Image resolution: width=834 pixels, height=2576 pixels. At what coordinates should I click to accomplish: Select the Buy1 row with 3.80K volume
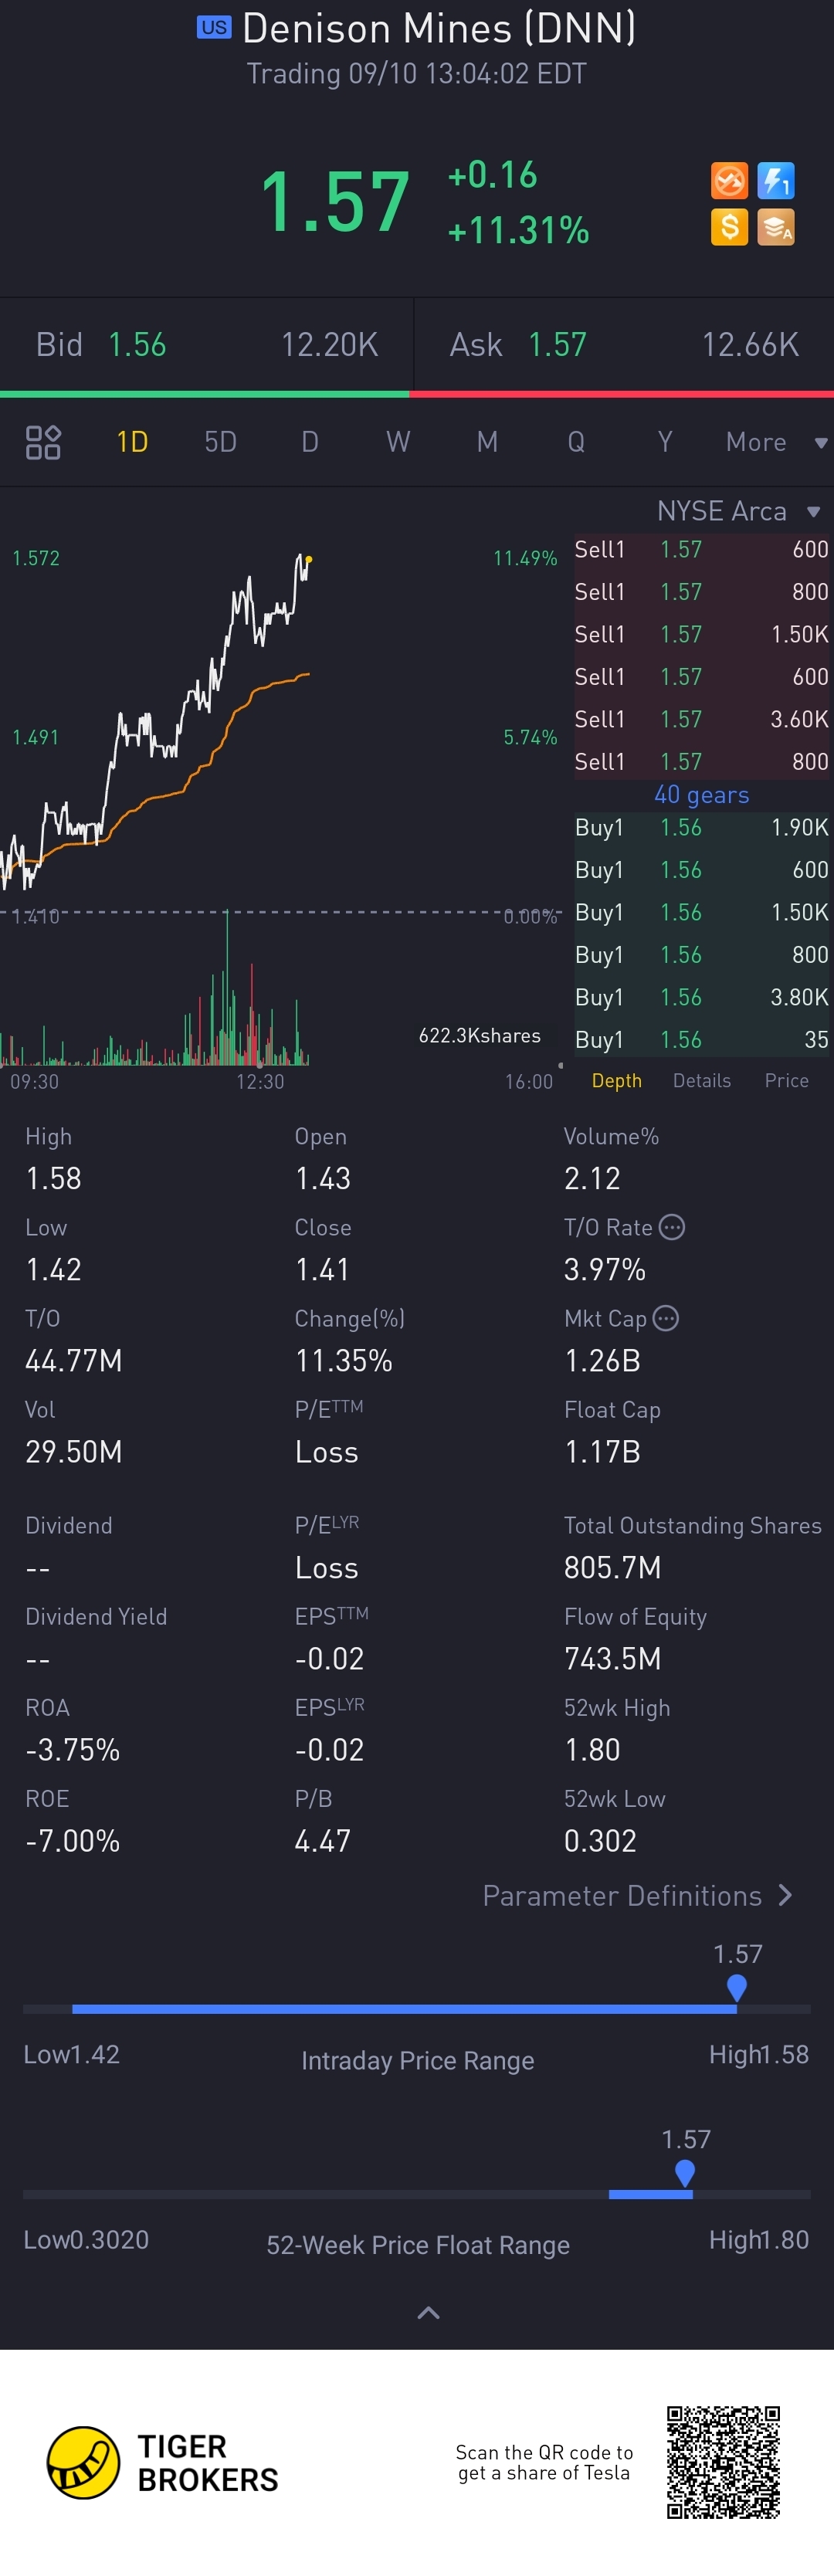702,998
